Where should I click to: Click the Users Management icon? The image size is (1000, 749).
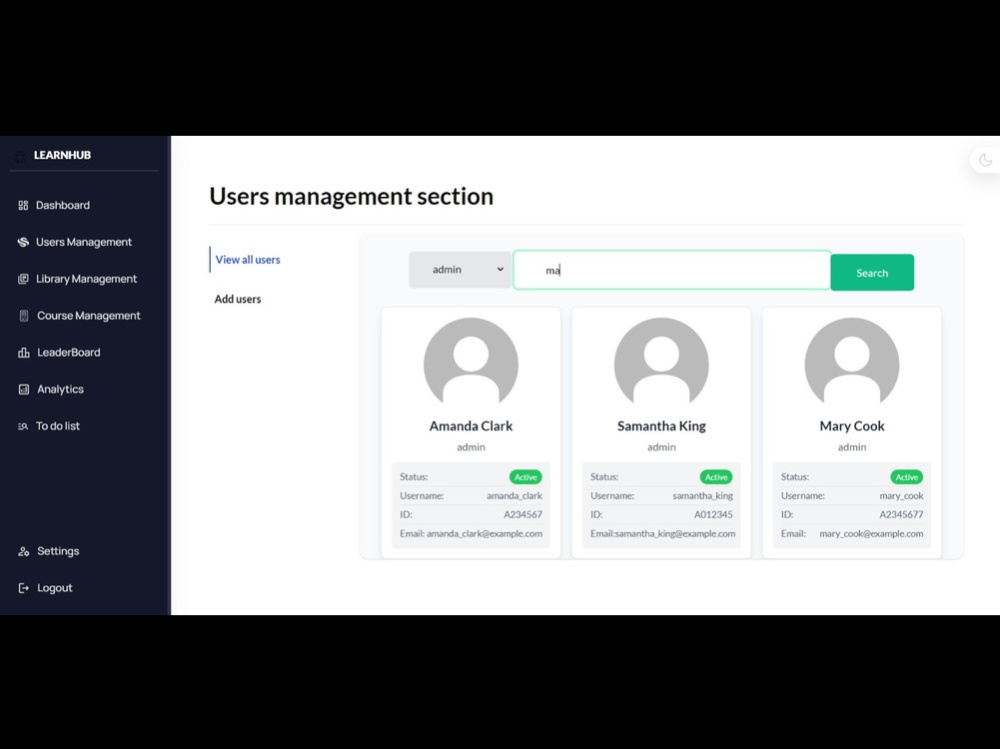pos(23,242)
